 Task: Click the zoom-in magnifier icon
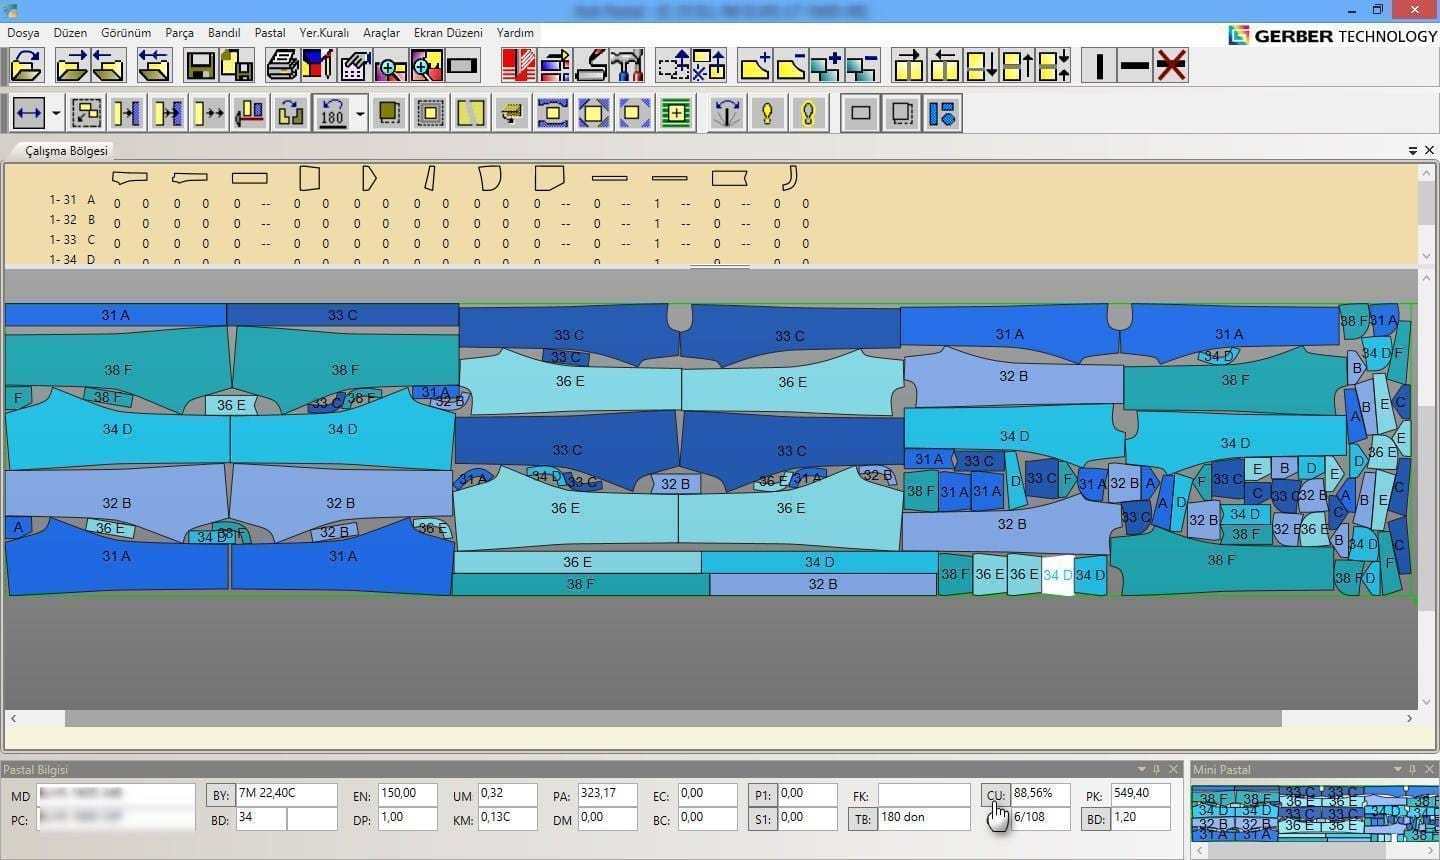pos(390,66)
